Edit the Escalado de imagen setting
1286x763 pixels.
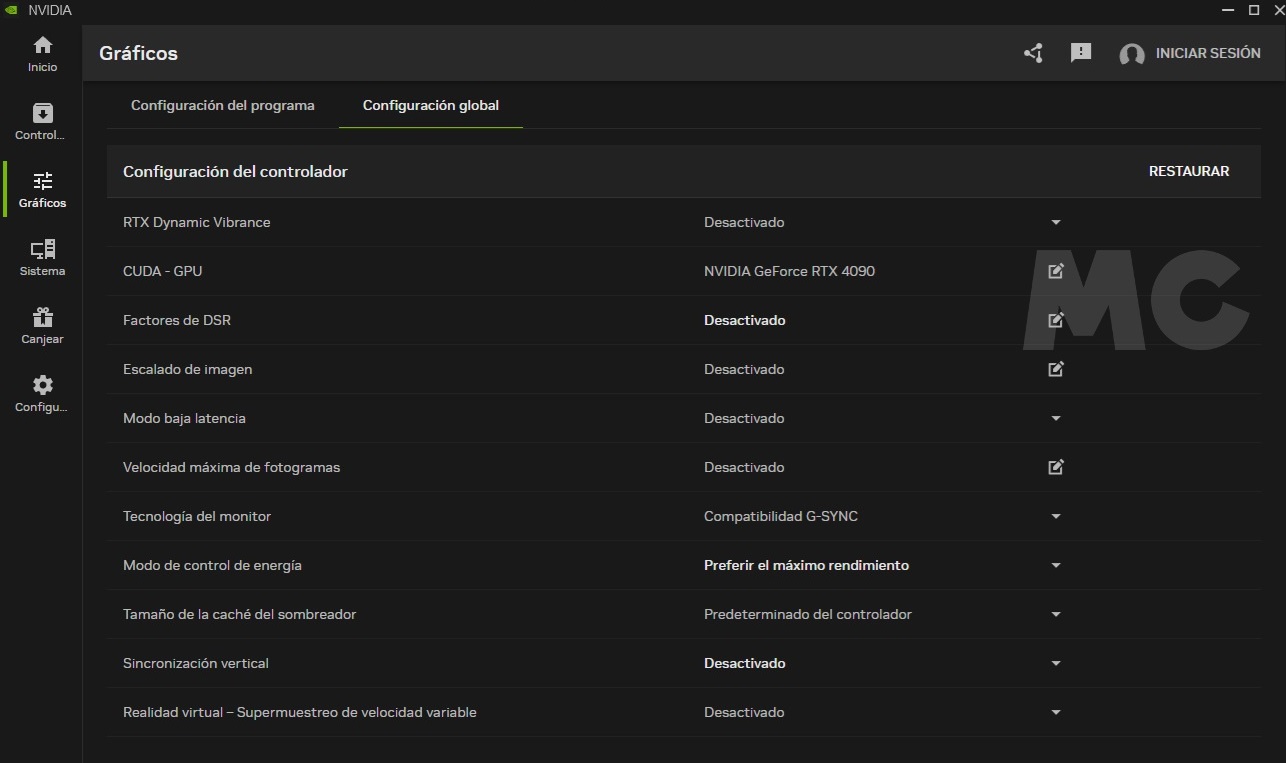[1056, 369]
